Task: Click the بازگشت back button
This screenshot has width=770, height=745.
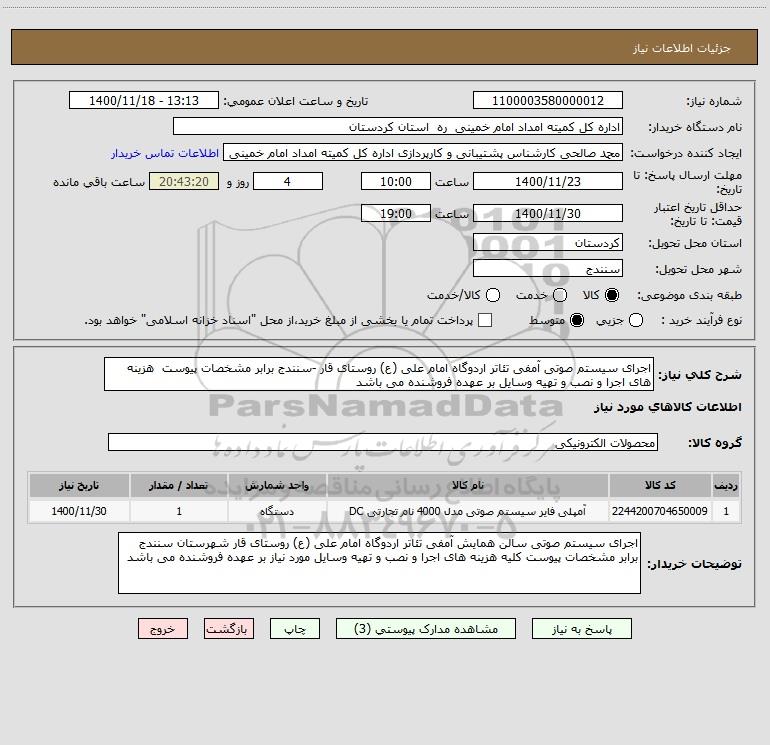Action: click(x=229, y=629)
